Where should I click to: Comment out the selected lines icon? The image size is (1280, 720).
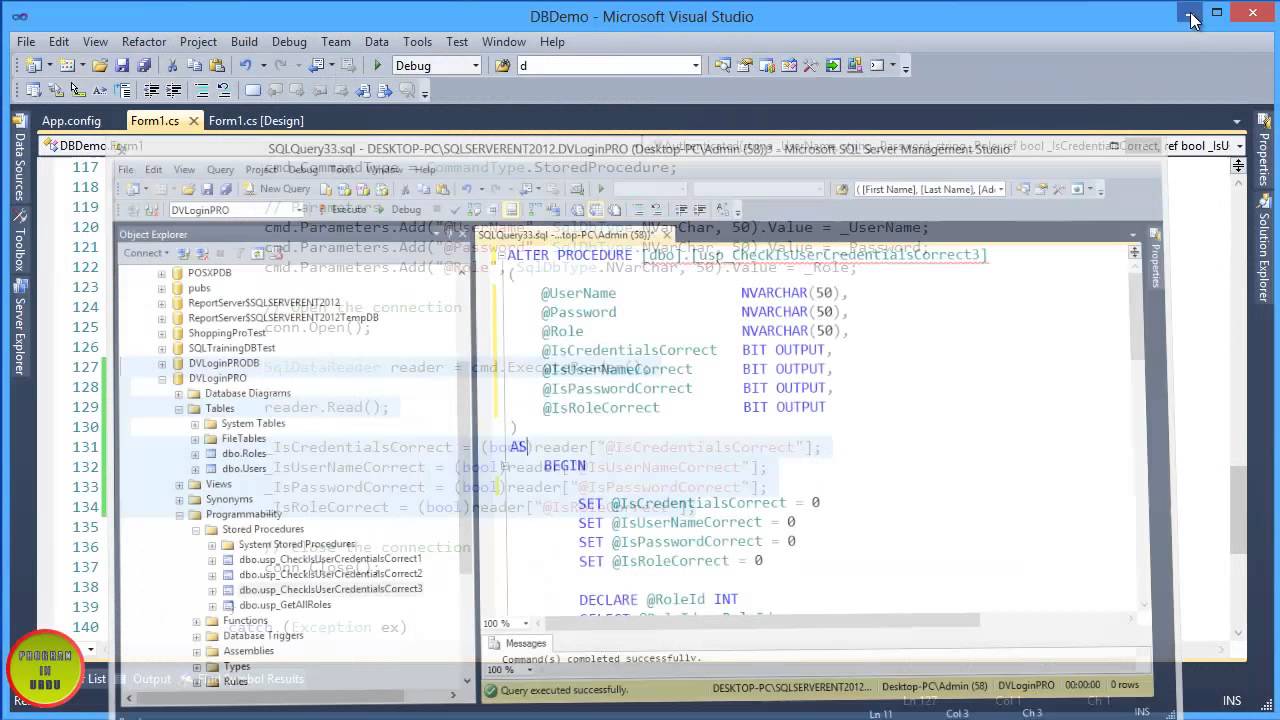click(202, 90)
